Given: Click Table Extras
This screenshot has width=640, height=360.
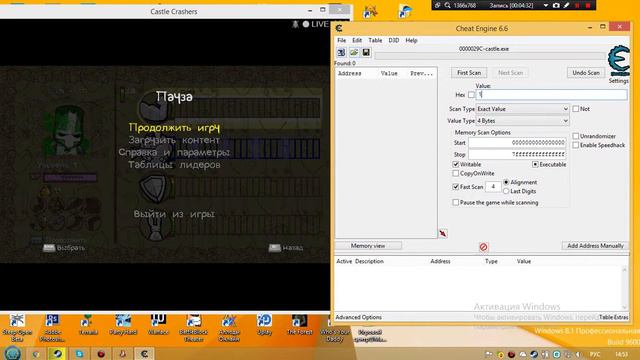Looking at the screenshot, I should (613, 317).
